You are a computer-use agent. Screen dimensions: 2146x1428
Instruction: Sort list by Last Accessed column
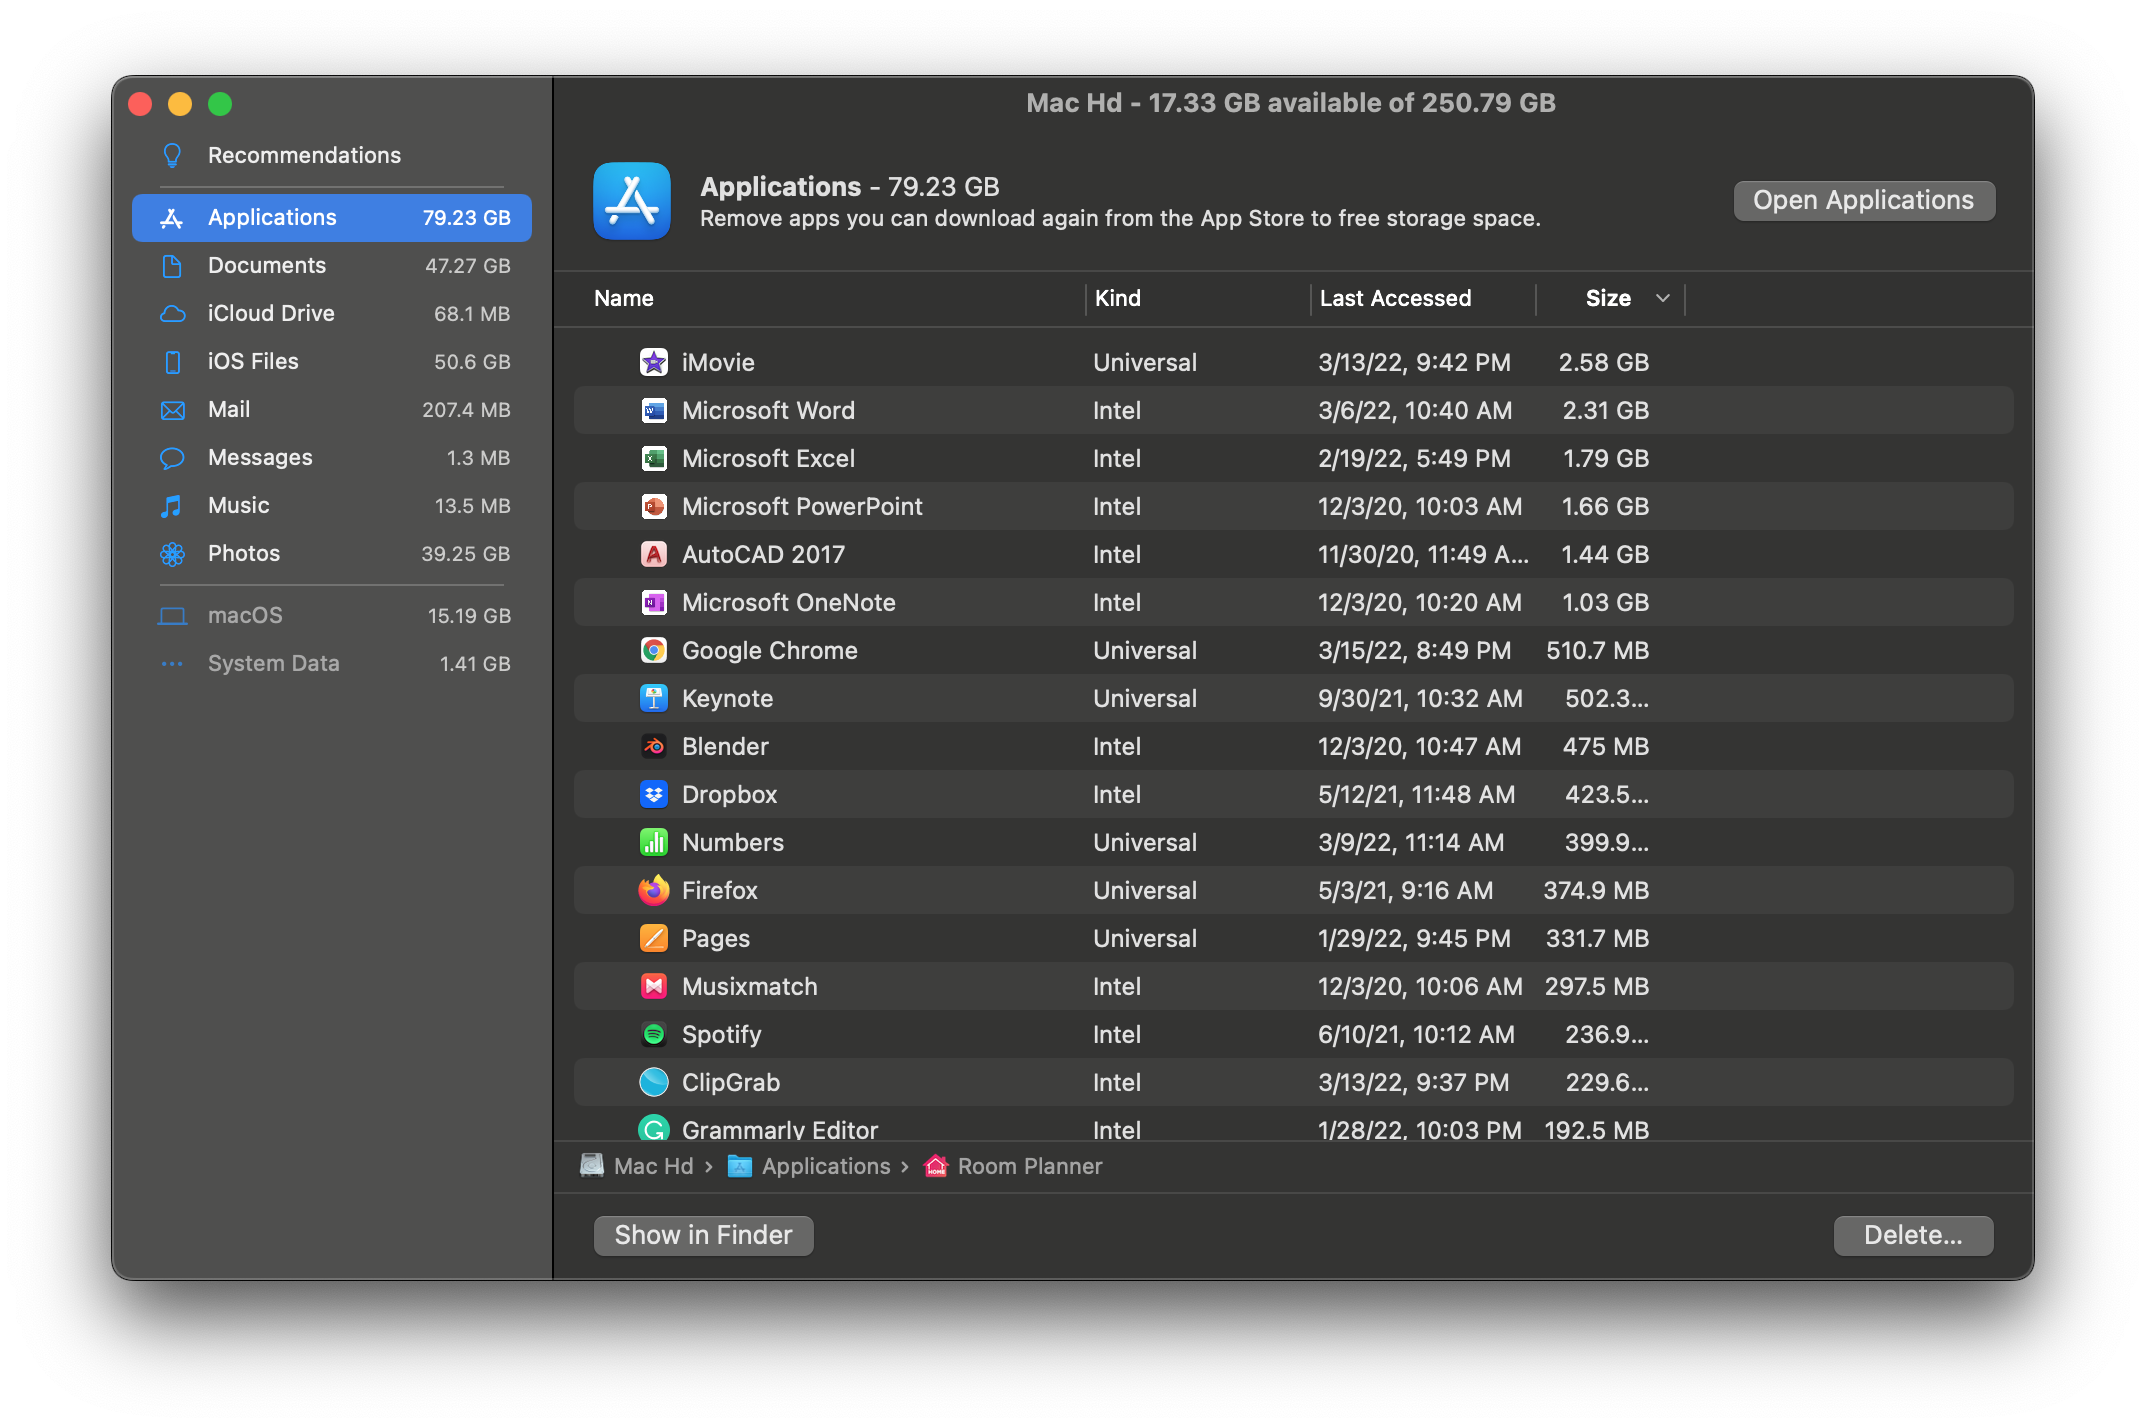[1394, 298]
